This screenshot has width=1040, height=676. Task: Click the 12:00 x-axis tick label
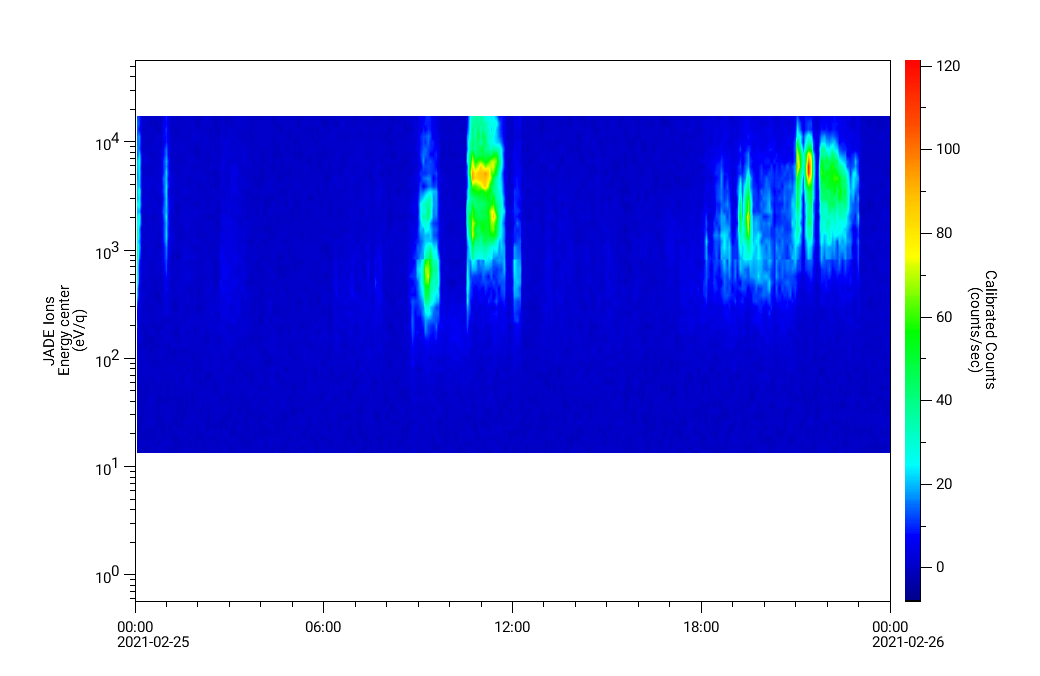click(x=512, y=627)
